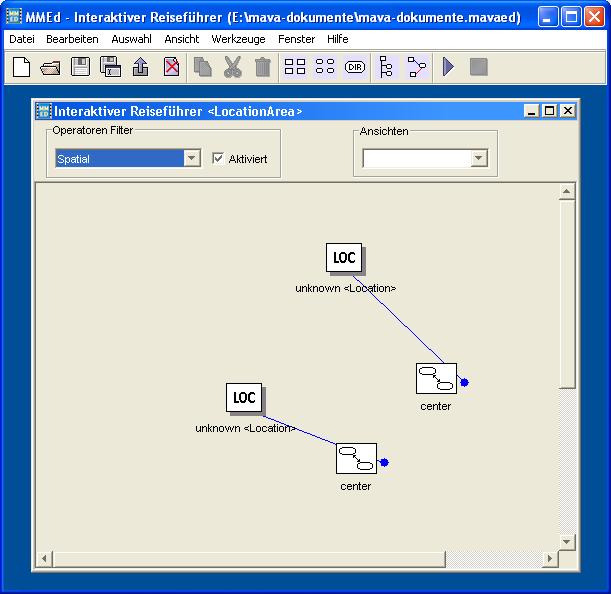Screen dimensions: 611x594
Task: Open the Bearbeiten menu
Action: tap(72, 39)
